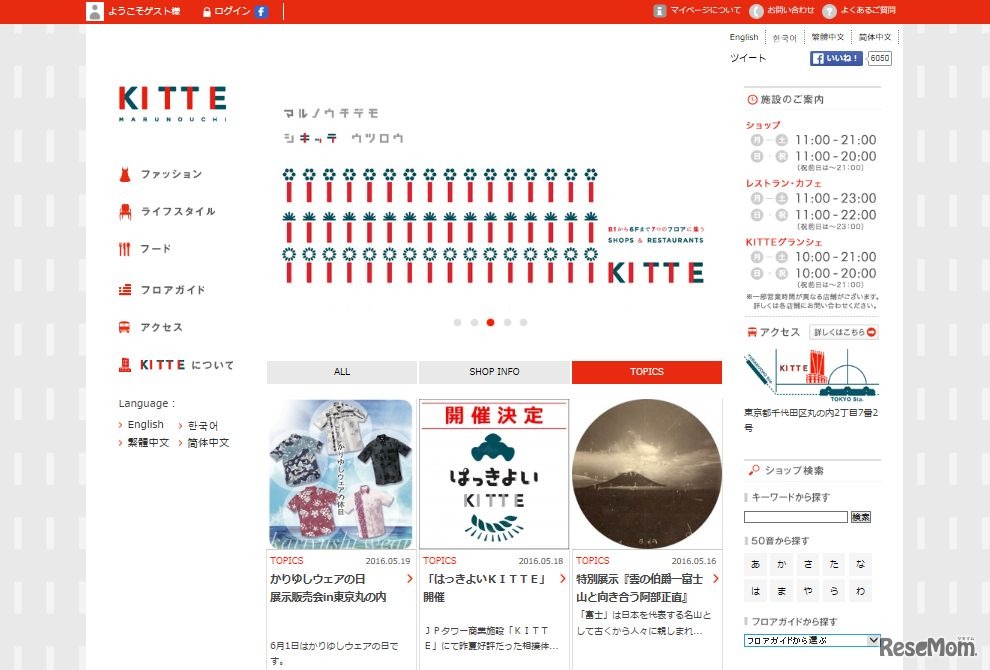
Task: Open the ファッション menu item
Action: click(171, 174)
